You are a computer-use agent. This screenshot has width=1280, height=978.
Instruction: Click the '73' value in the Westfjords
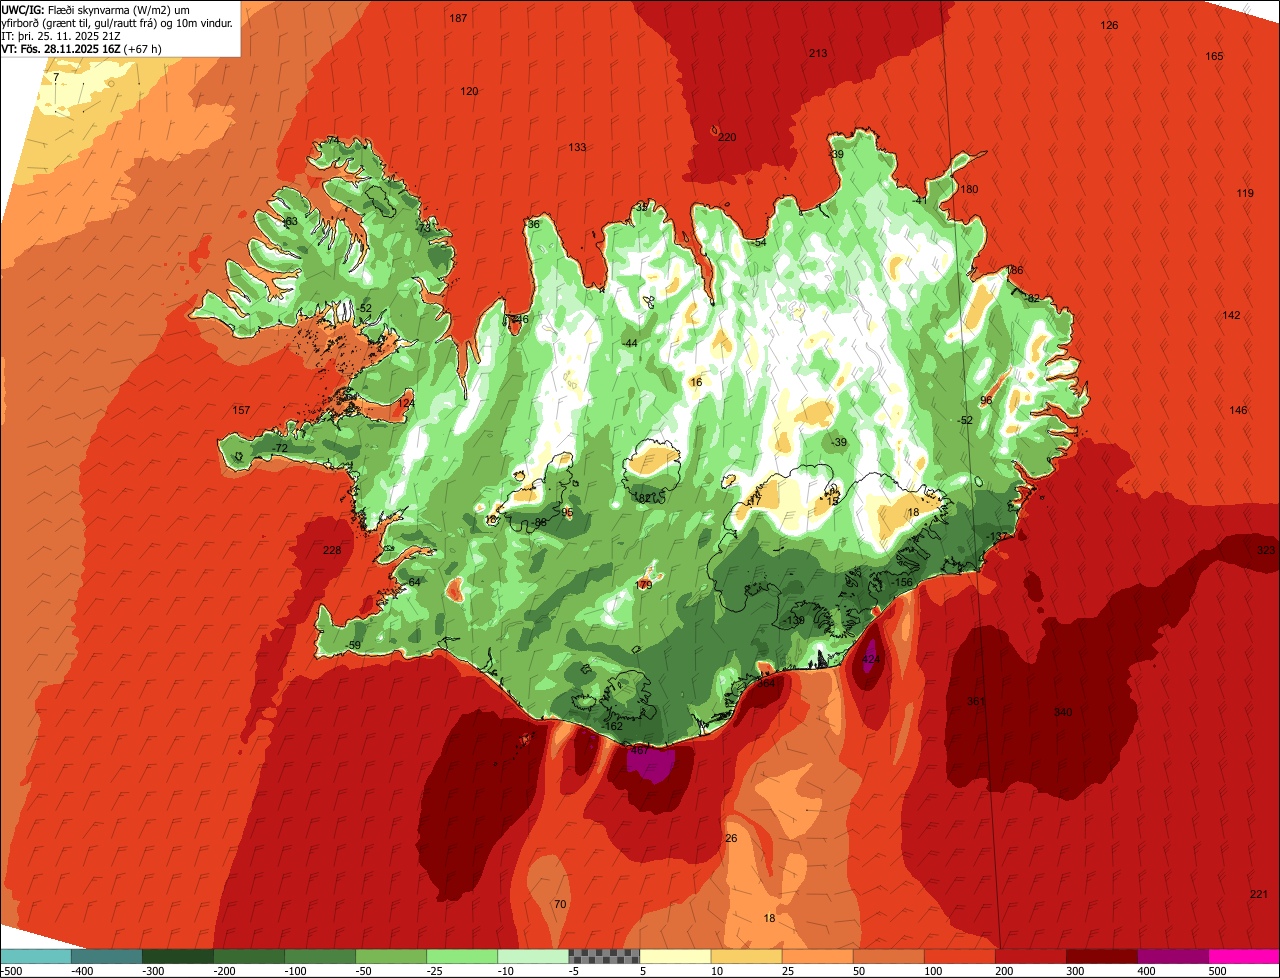(x=424, y=227)
